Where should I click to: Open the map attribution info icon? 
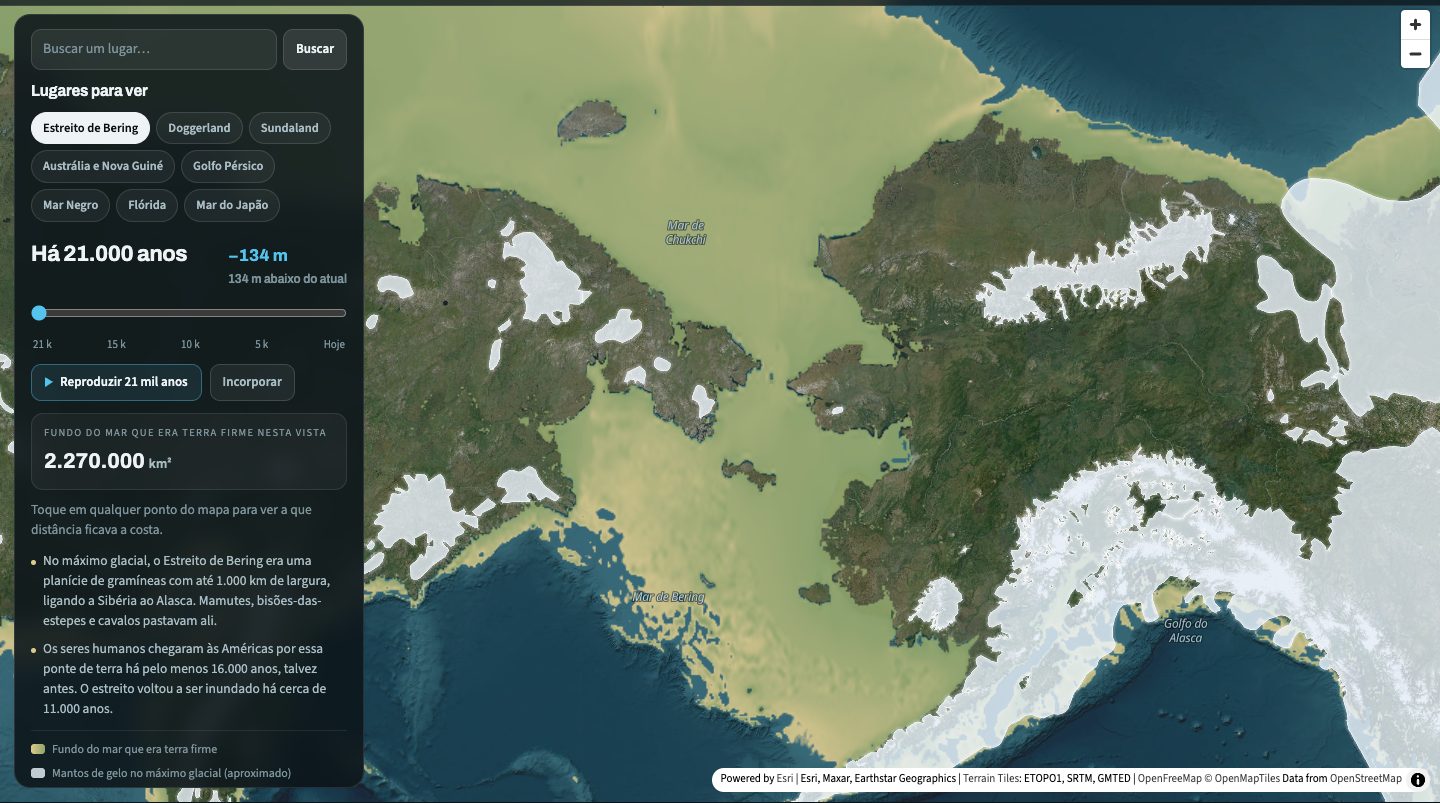pos(1418,780)
